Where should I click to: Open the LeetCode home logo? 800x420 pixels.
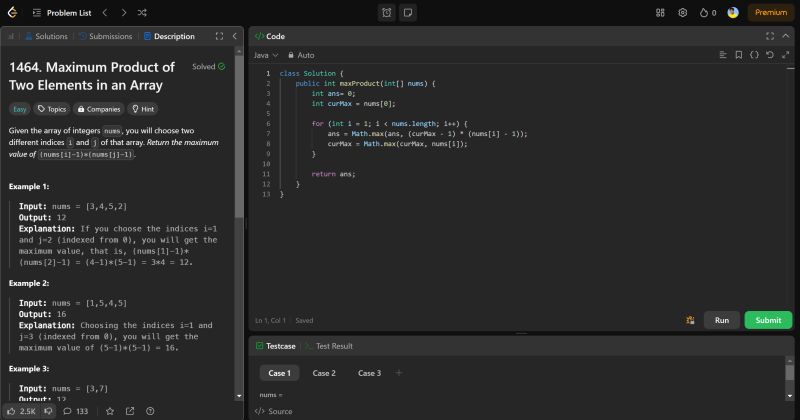[x=12, y=12]
